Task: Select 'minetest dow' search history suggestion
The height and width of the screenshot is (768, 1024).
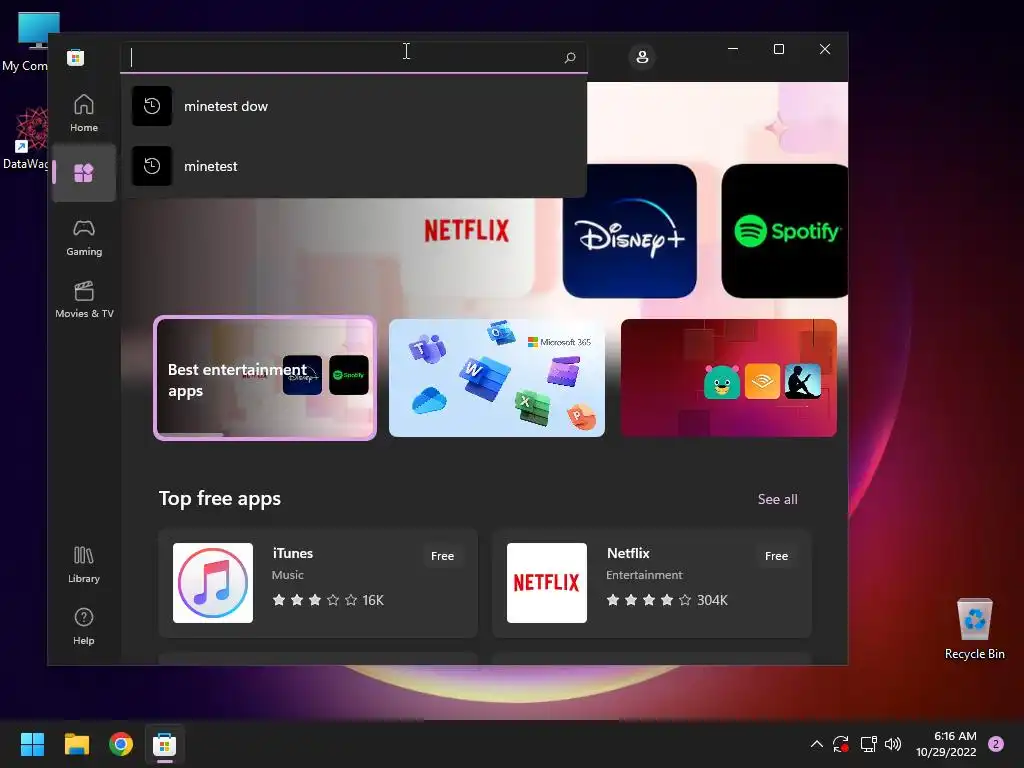Action: point(353,106)
